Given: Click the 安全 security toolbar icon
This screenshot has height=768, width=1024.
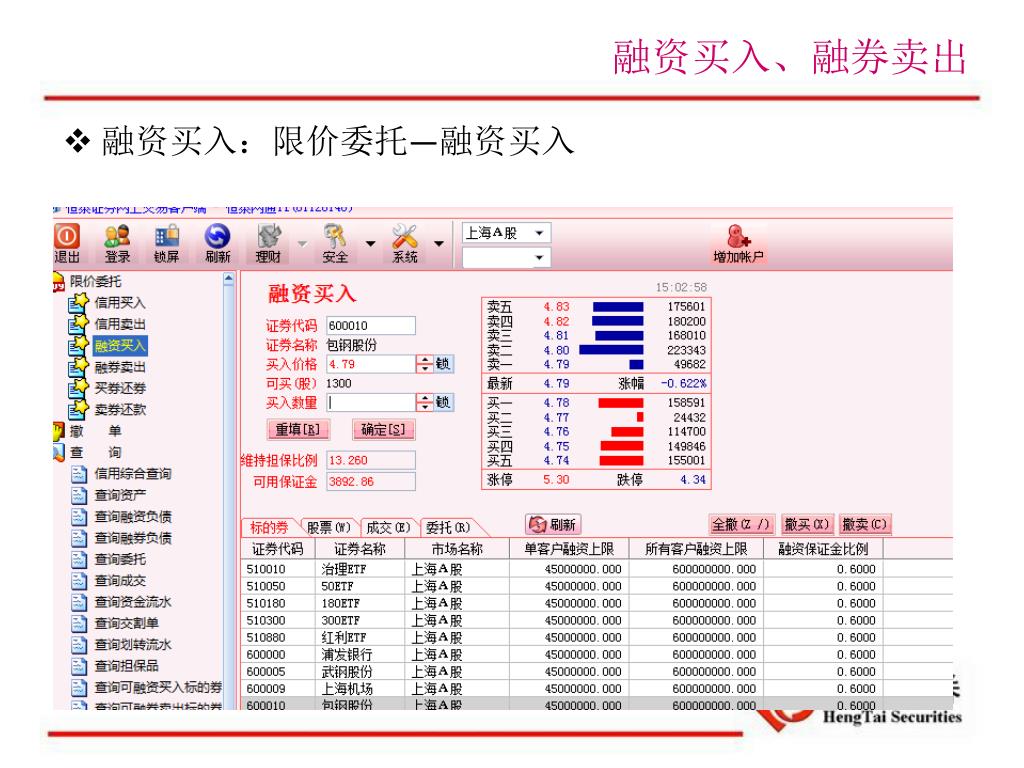Looking at the screenshot, I should click(x=335, y=243).
